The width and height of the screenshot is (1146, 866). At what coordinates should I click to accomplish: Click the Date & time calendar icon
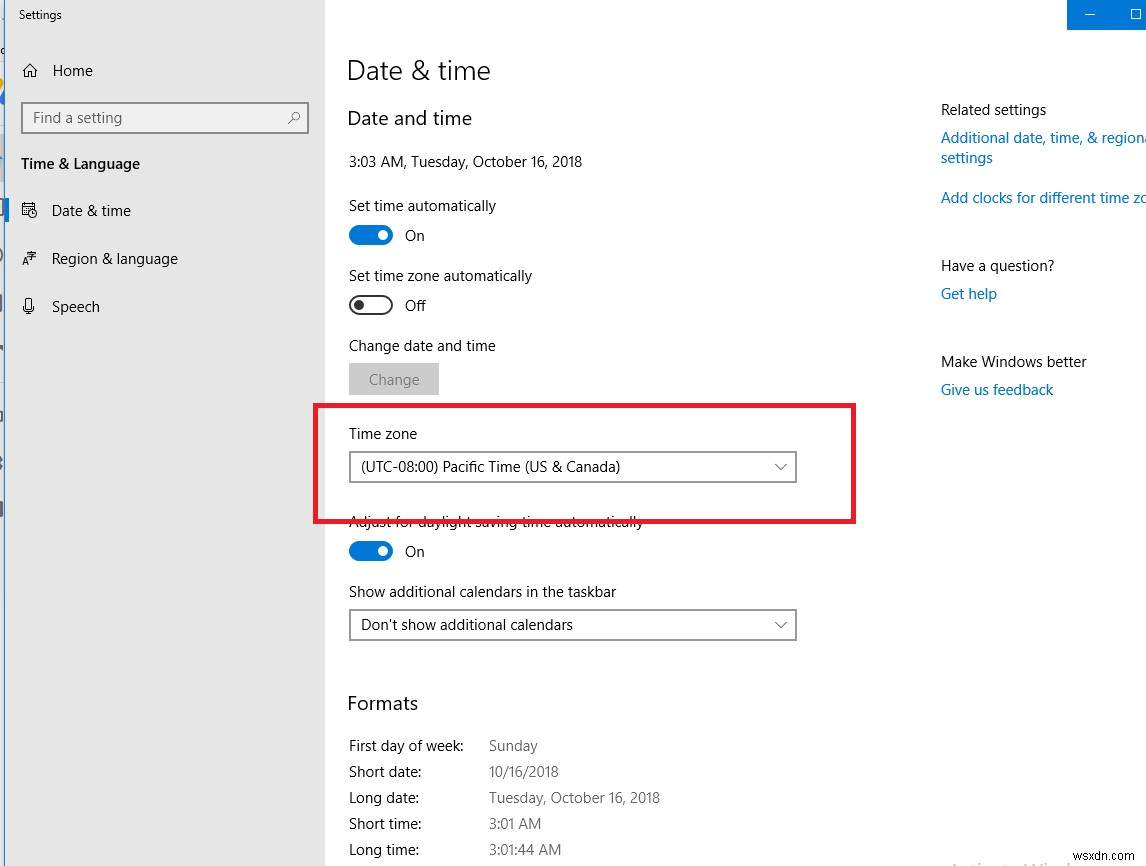[31, 210]
